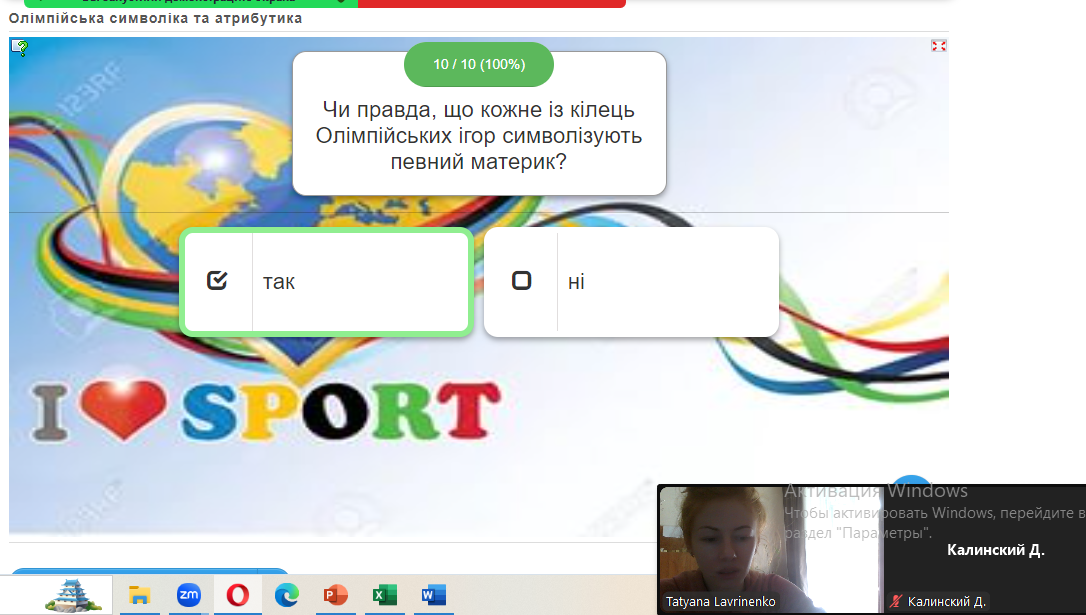The image size is (1086, 615).
Task: Exit fullscreen with the red arrows icon
Action: (x=938, y=46)
